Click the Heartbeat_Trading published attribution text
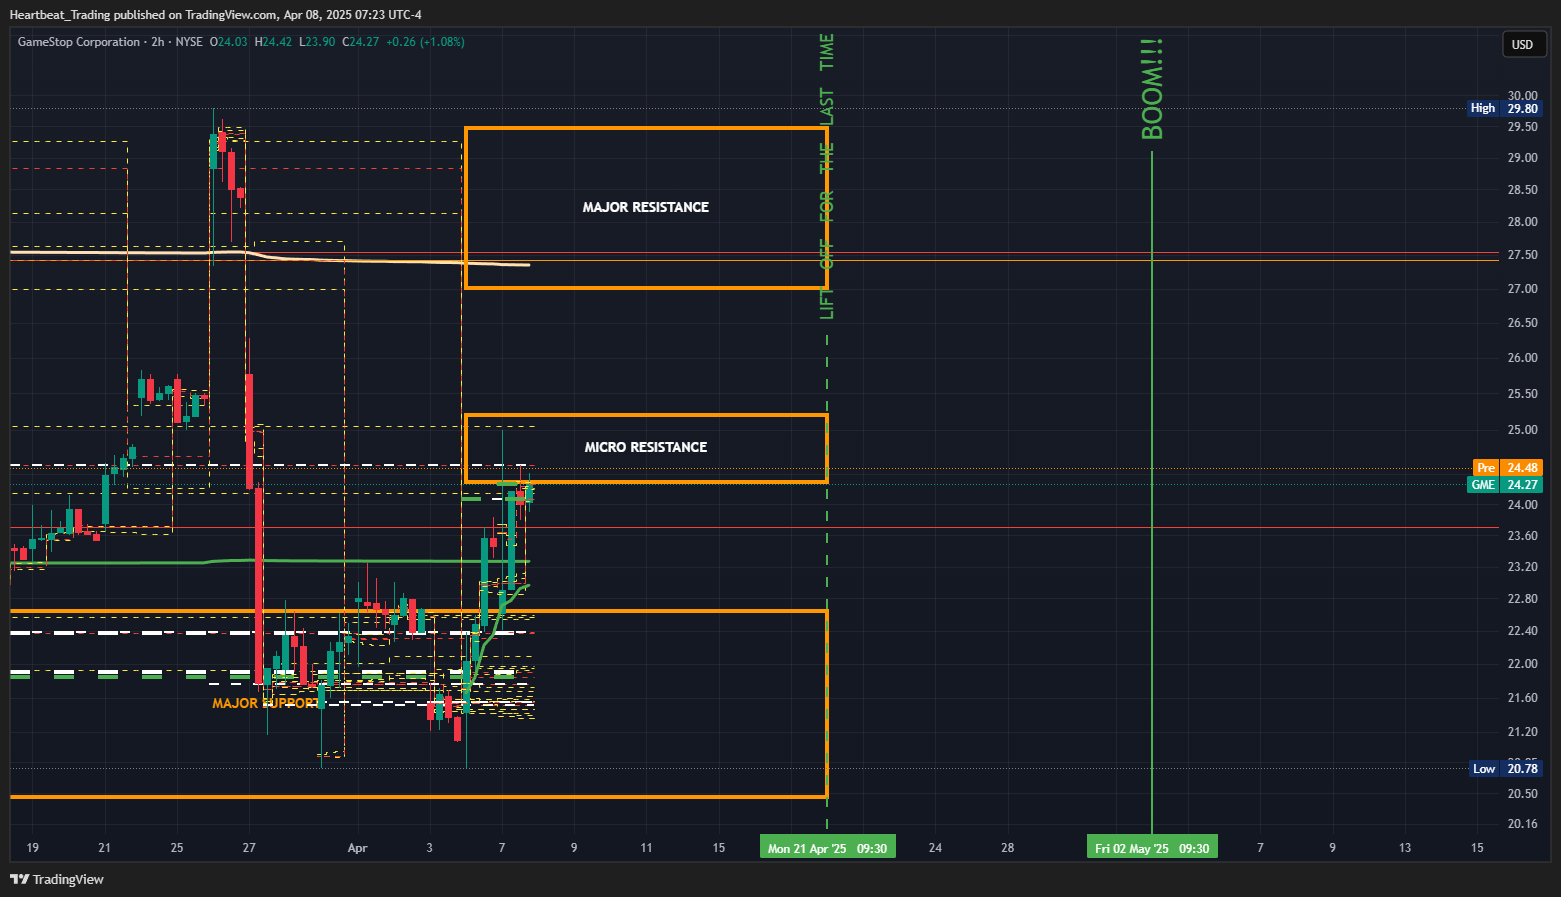1561x897 pixels. (216, 15)
